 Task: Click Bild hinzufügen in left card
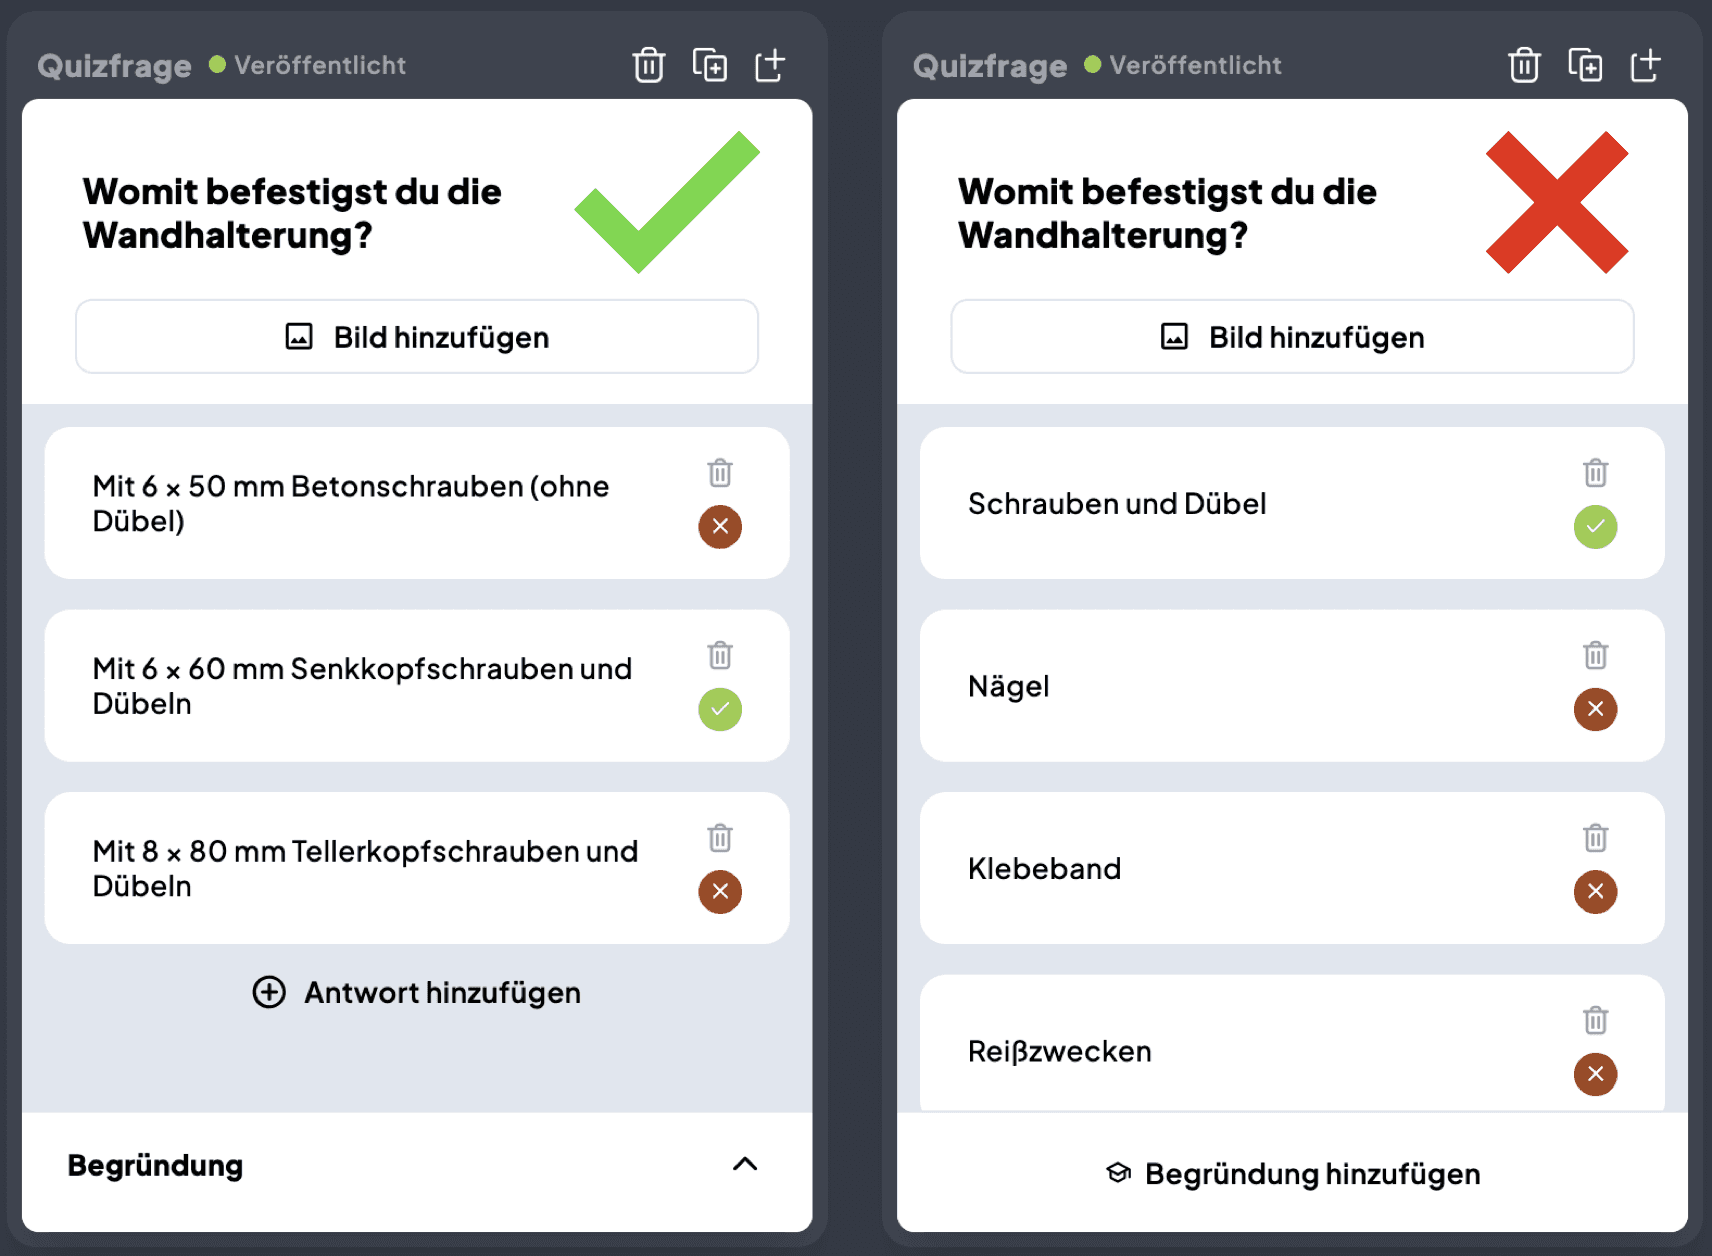pos(417,337)
